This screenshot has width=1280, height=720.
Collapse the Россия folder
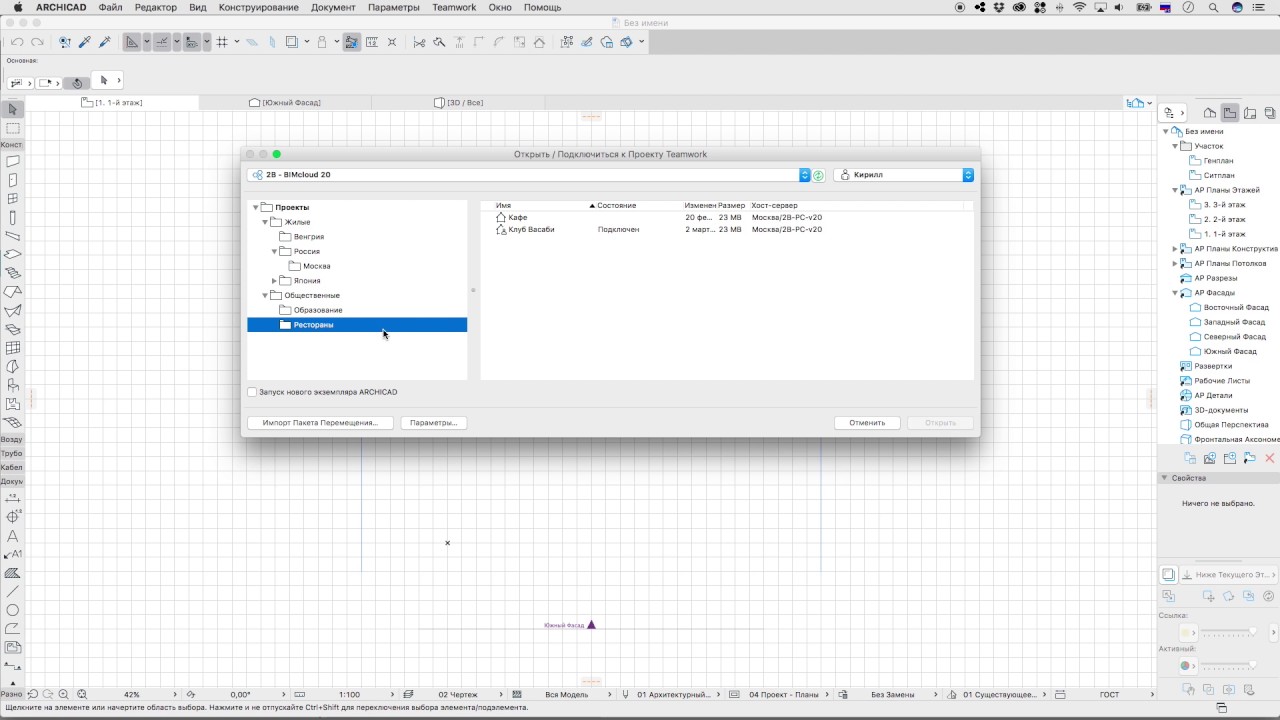pos(274,252)
